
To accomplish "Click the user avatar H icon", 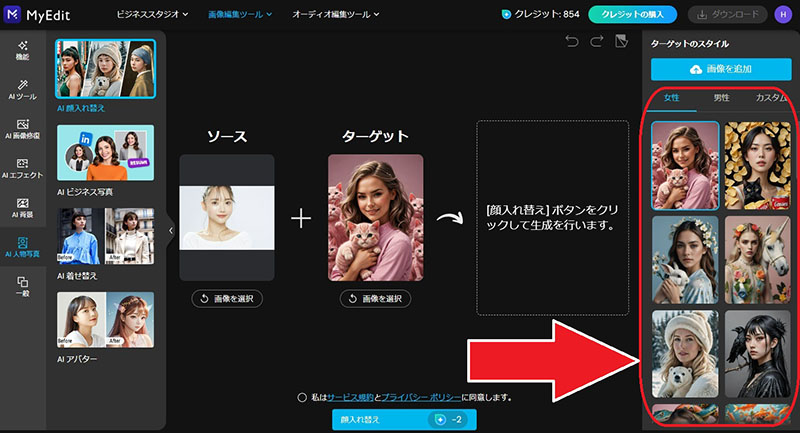I will click(x=783, y=14).
